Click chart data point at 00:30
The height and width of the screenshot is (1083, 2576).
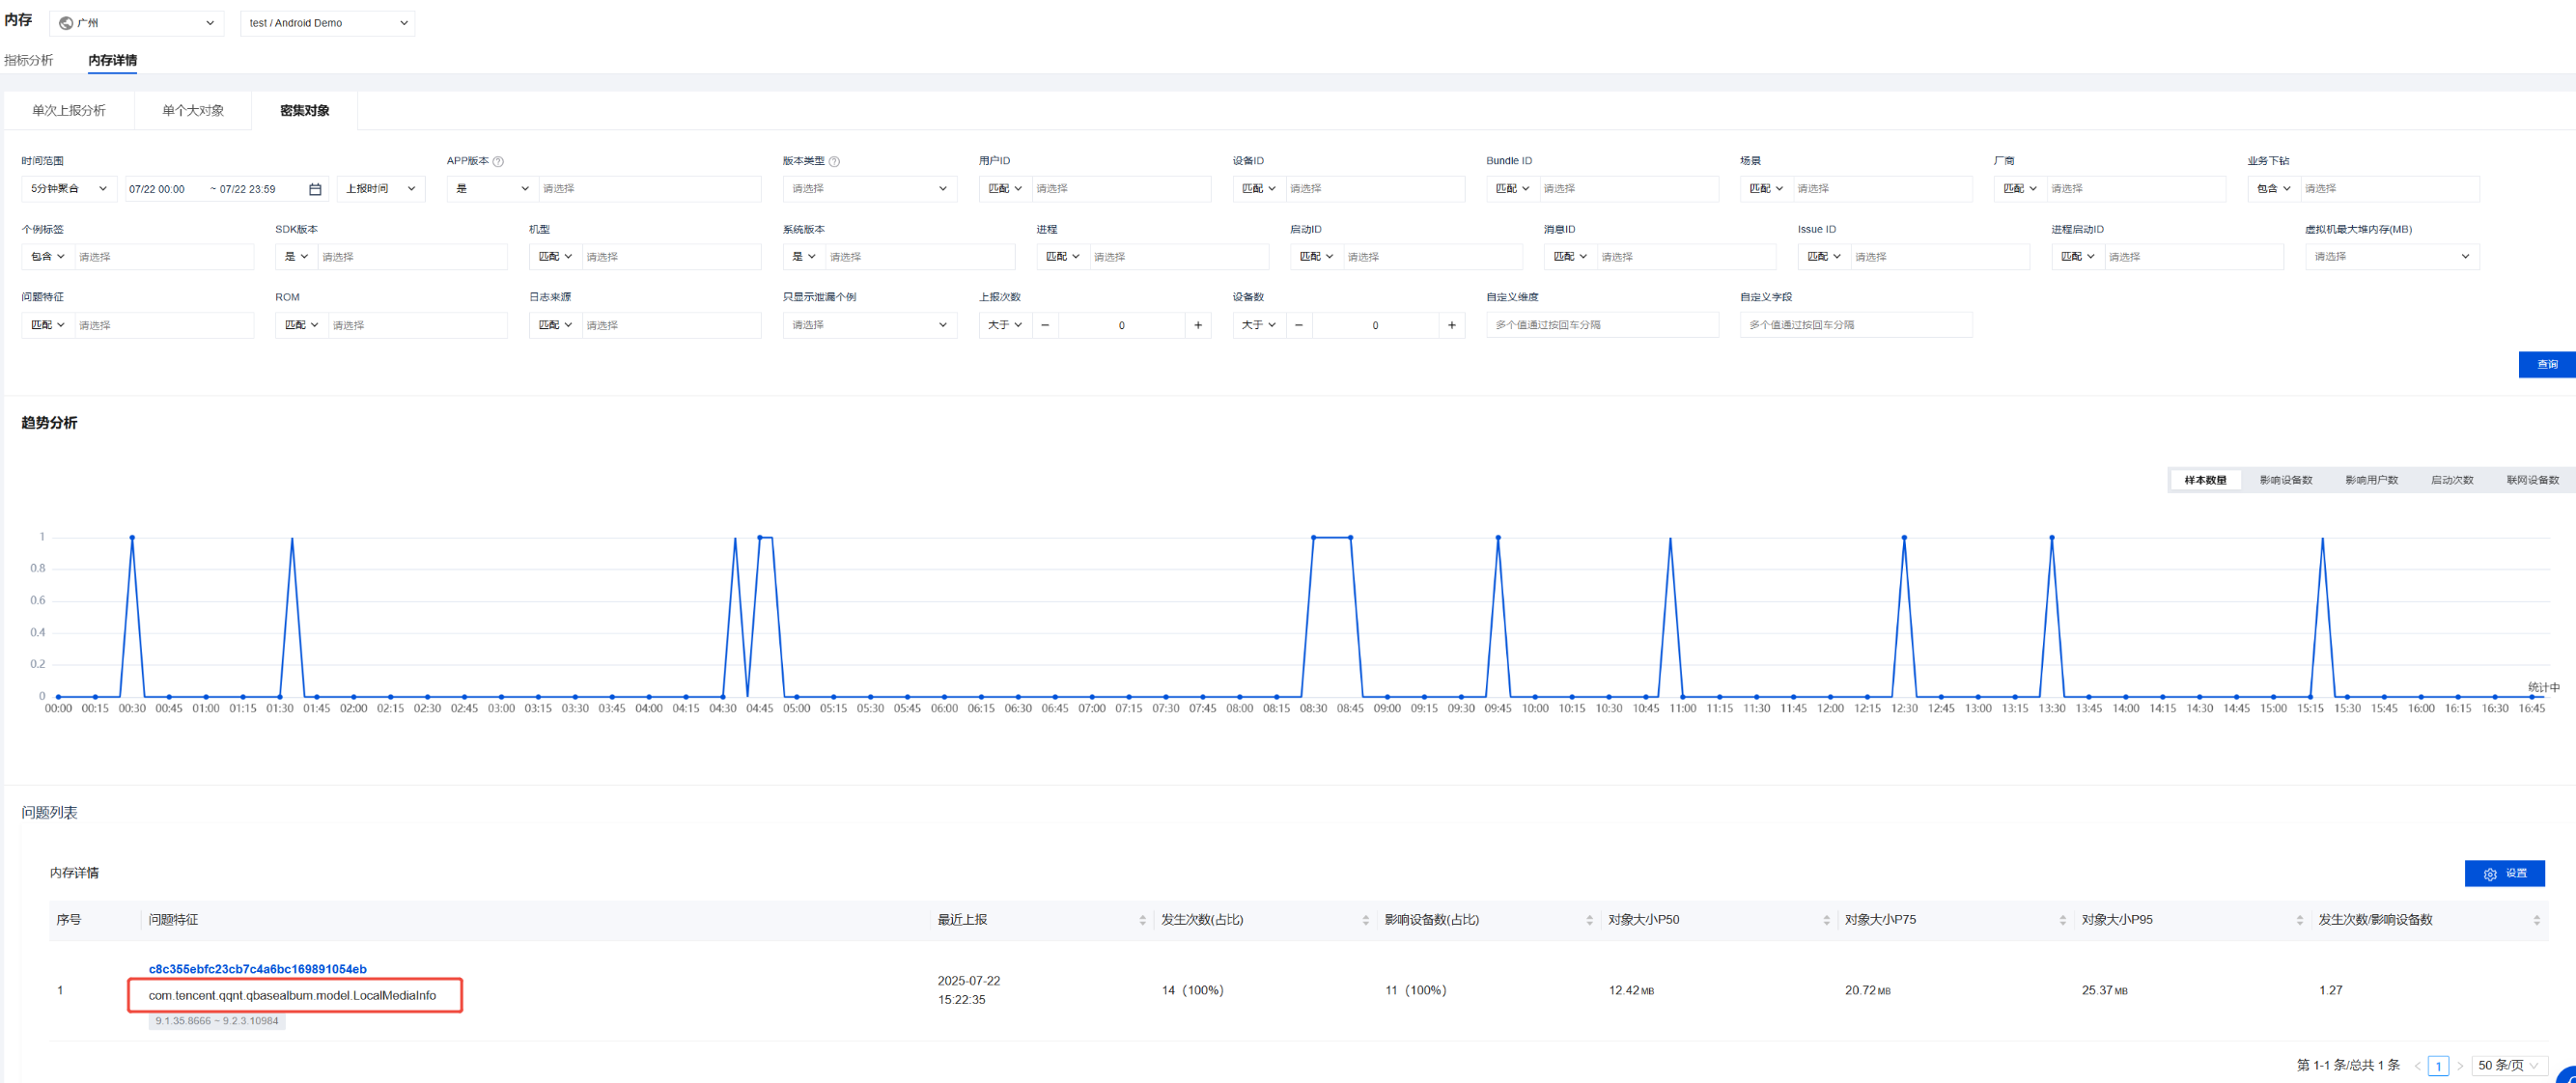coord(132,538)
